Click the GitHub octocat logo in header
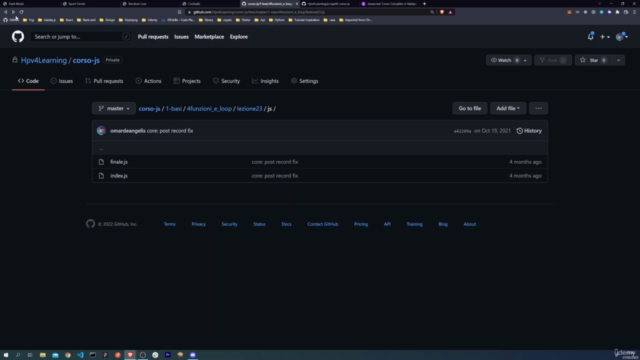 click(18, 37)
